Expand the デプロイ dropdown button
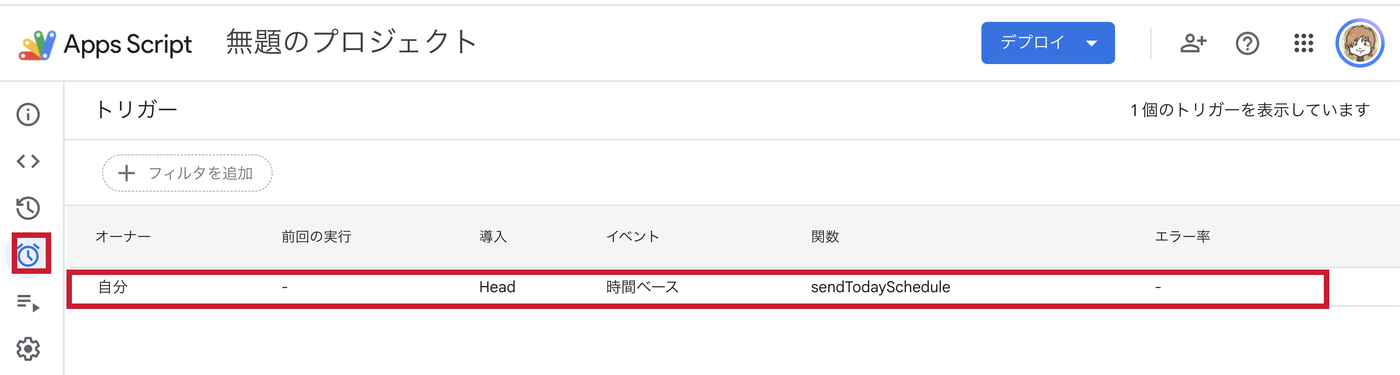 tap(1047, 43)
